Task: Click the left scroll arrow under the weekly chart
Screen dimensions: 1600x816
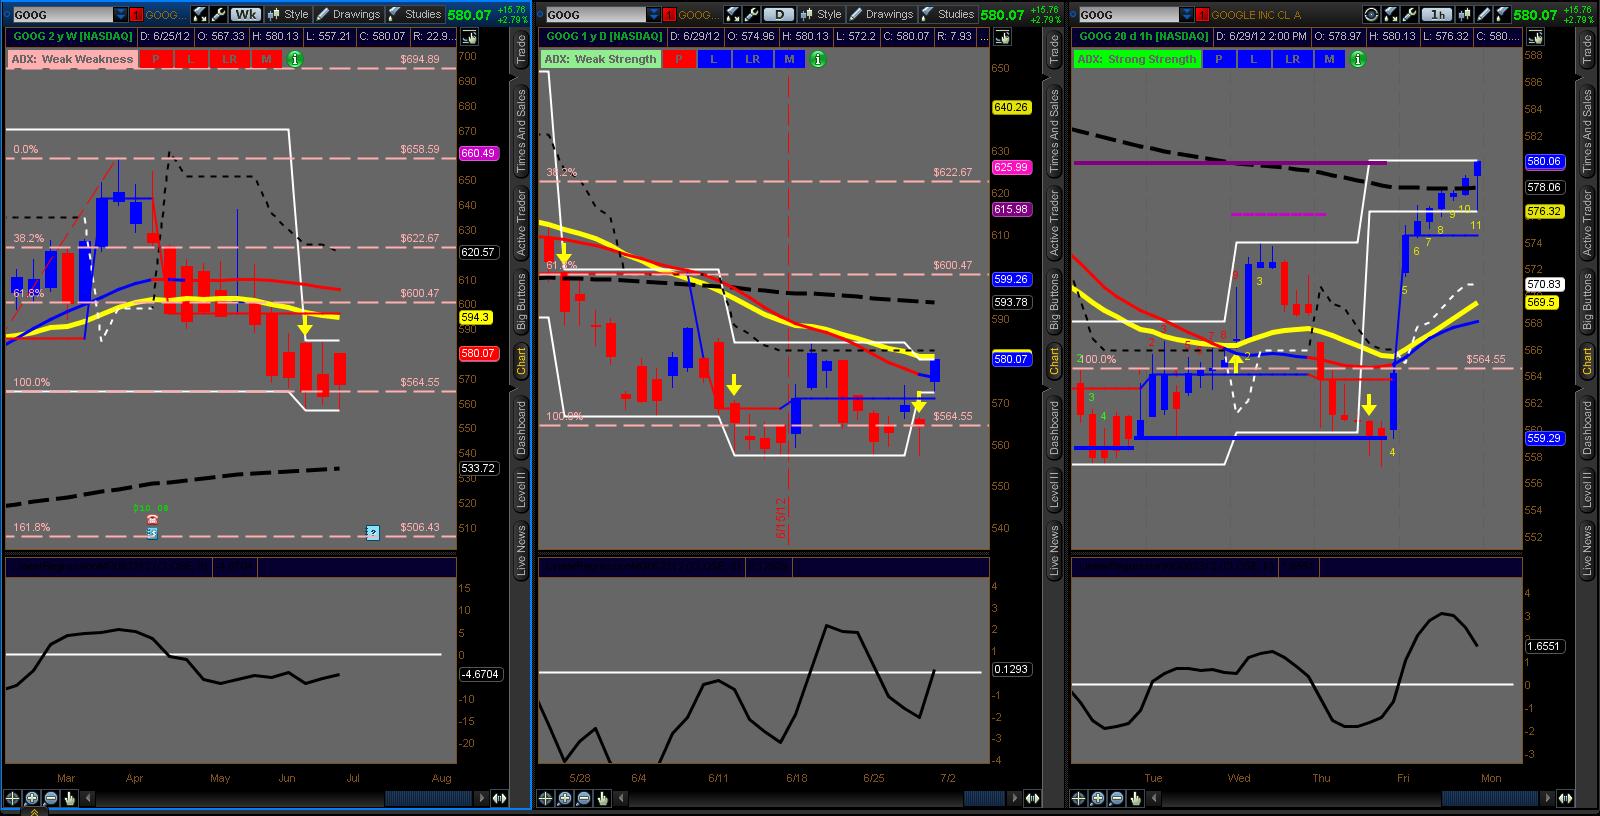Action: [88, 798]
